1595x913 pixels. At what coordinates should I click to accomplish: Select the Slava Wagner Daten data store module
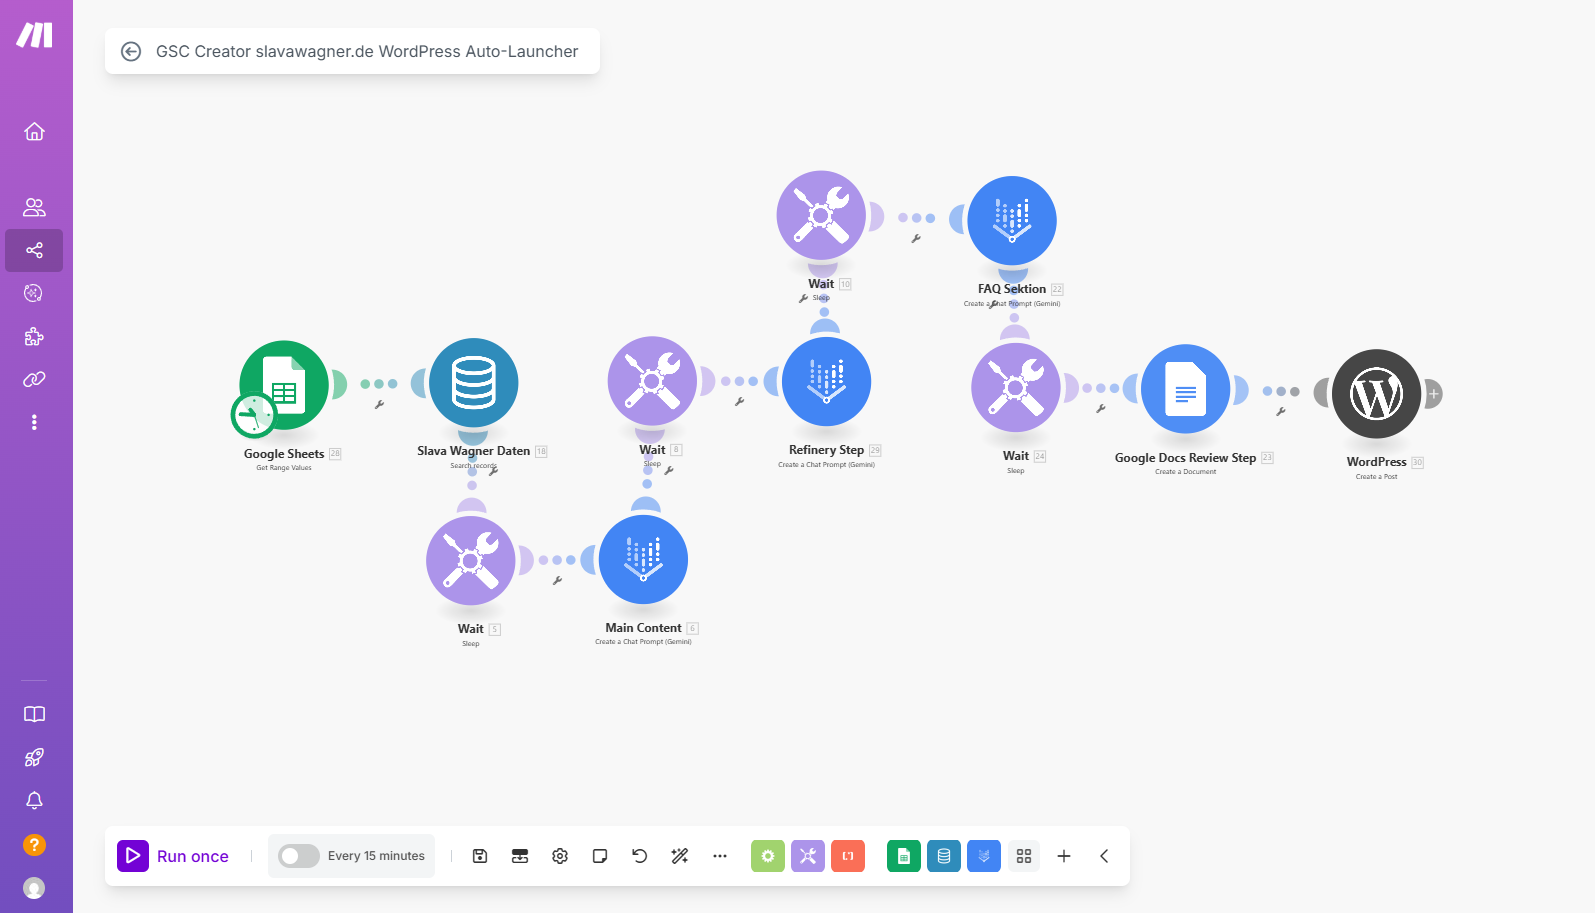click(x=474, y=383)
